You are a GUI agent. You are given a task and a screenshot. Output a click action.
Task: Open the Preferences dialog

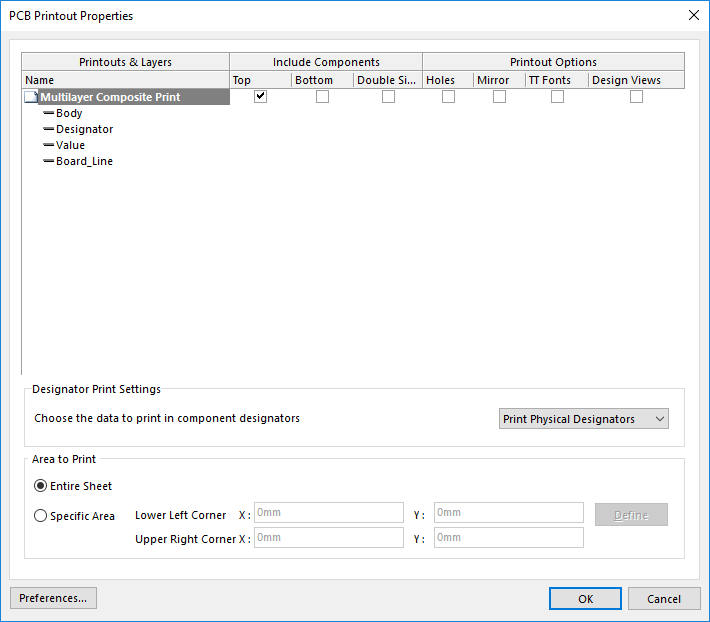pos(53,598)
